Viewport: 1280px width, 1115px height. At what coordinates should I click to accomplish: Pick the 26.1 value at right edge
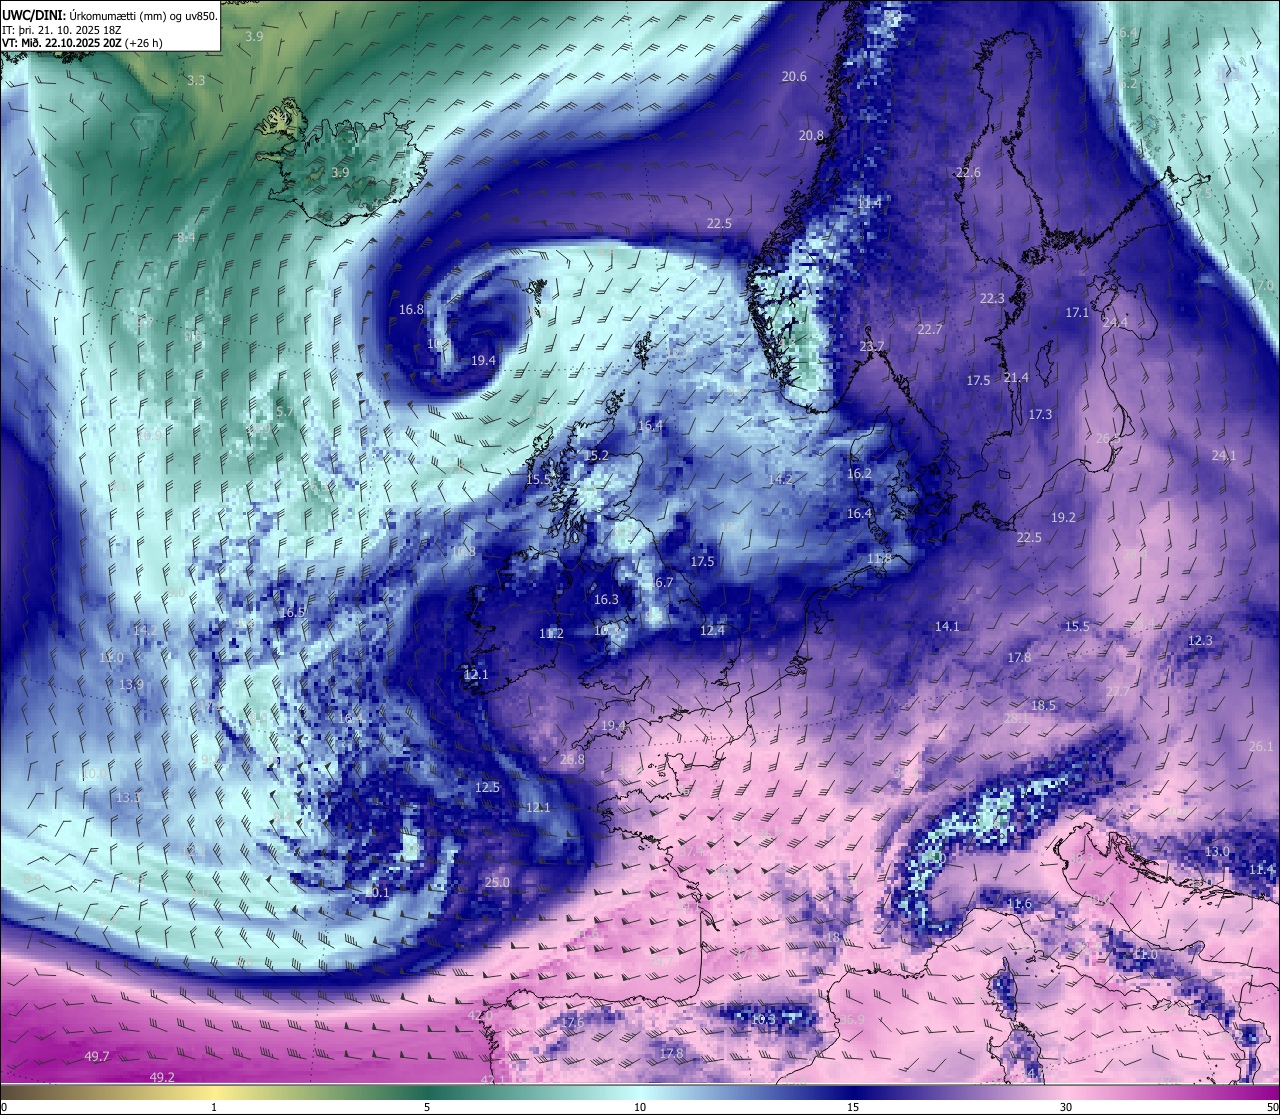pos(1261,747)
